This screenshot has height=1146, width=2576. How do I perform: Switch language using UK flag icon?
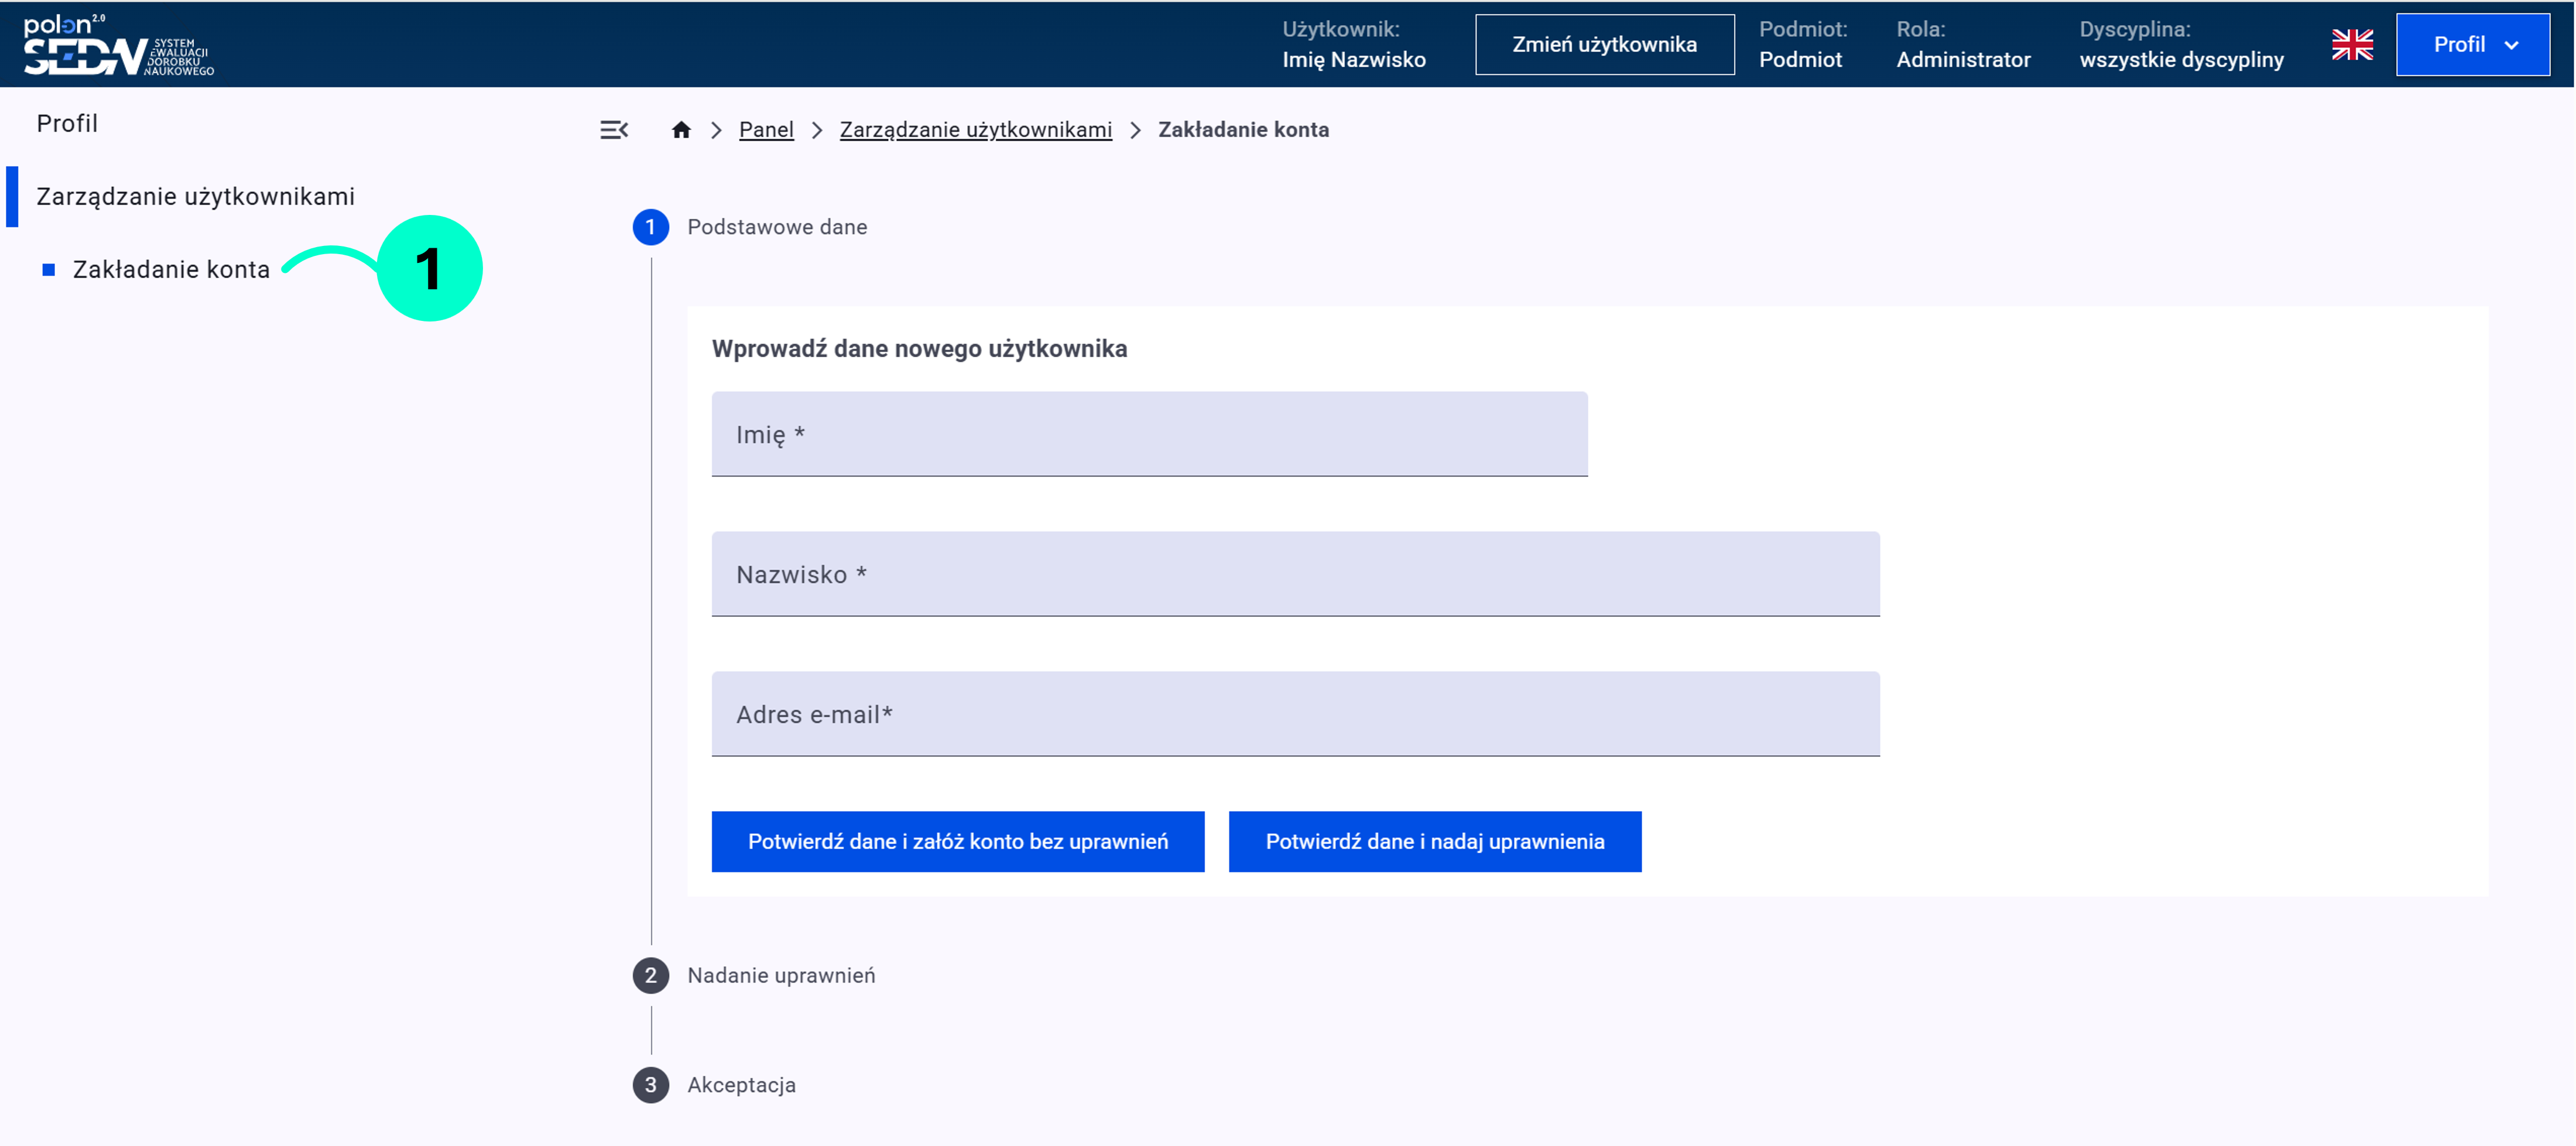pyautogui.click(x=2352, y=45)
